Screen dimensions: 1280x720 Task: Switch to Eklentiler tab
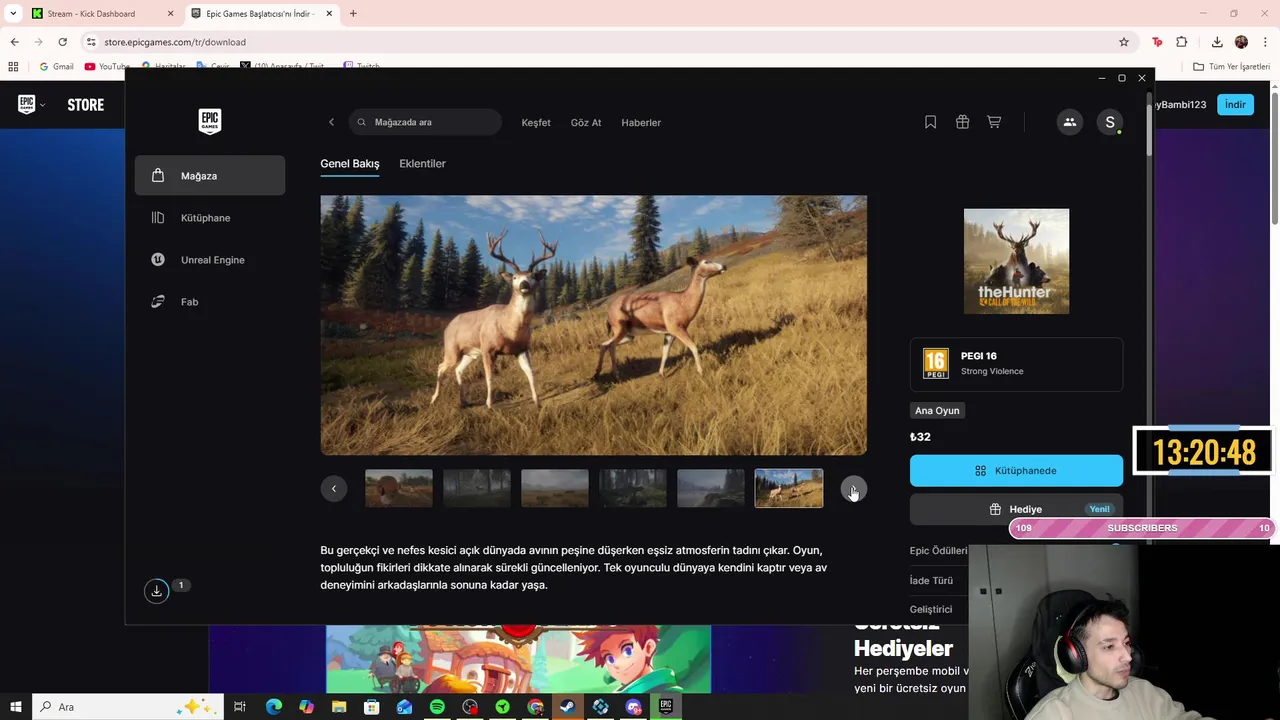[422, 163]
